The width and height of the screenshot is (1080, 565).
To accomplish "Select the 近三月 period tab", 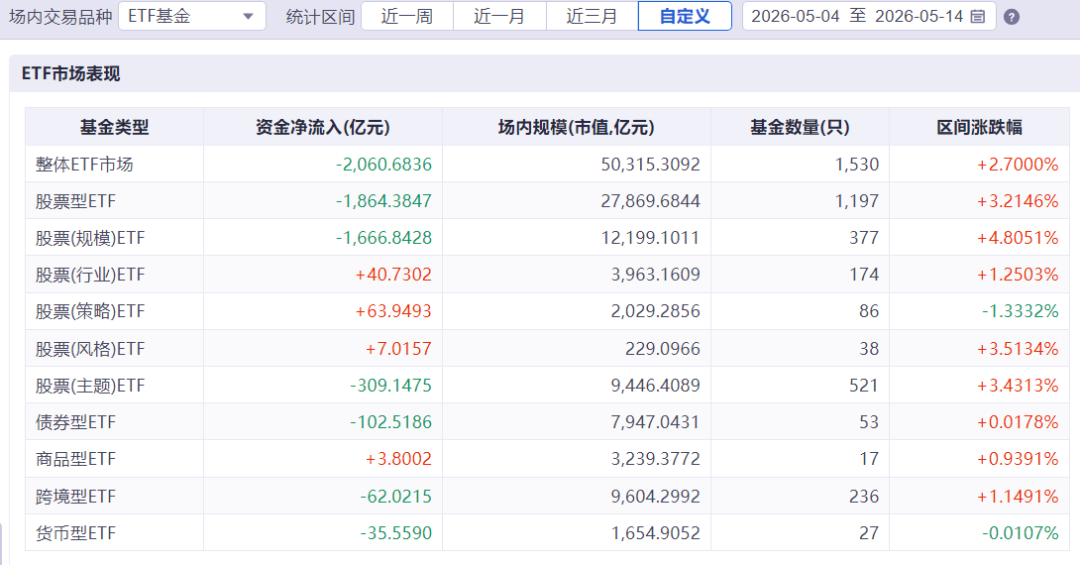I will click(592, 16).
